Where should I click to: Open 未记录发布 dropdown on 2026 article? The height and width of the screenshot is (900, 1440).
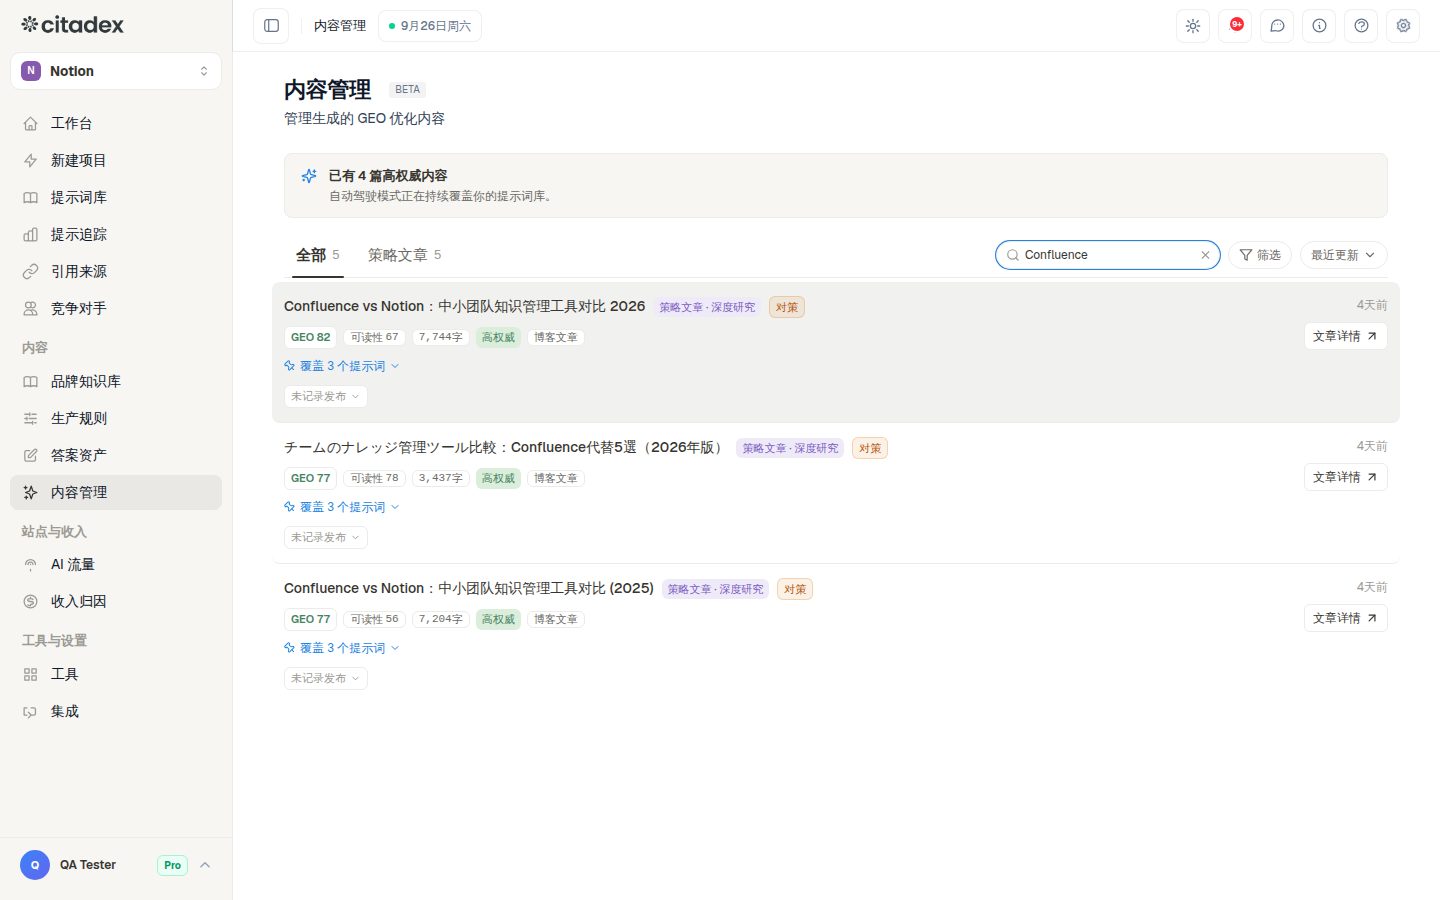pyautogui.click(x=326, y=397)
